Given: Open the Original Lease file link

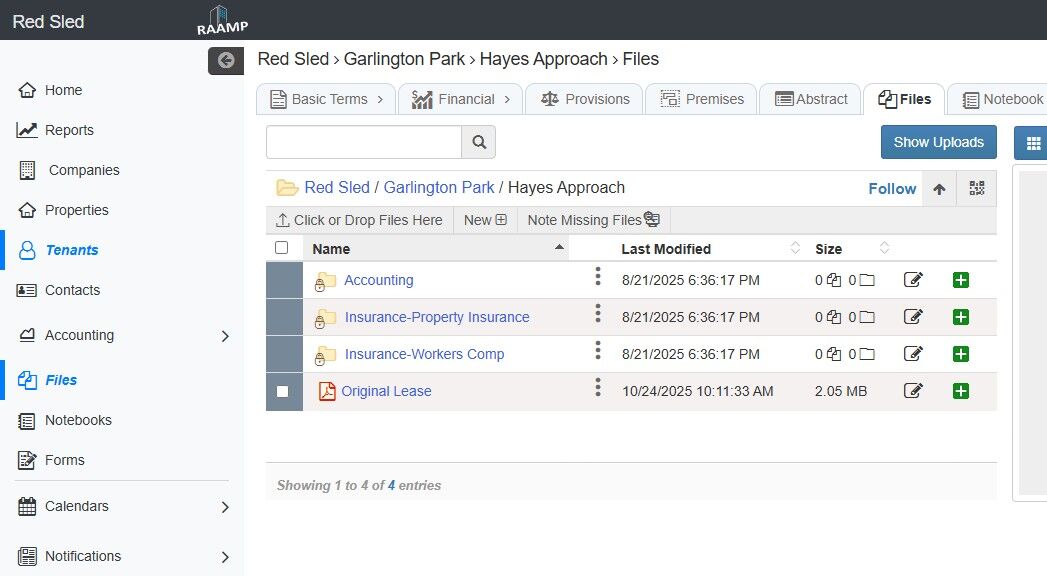Looking at the screenshot, I should click(x=386, y=391).
